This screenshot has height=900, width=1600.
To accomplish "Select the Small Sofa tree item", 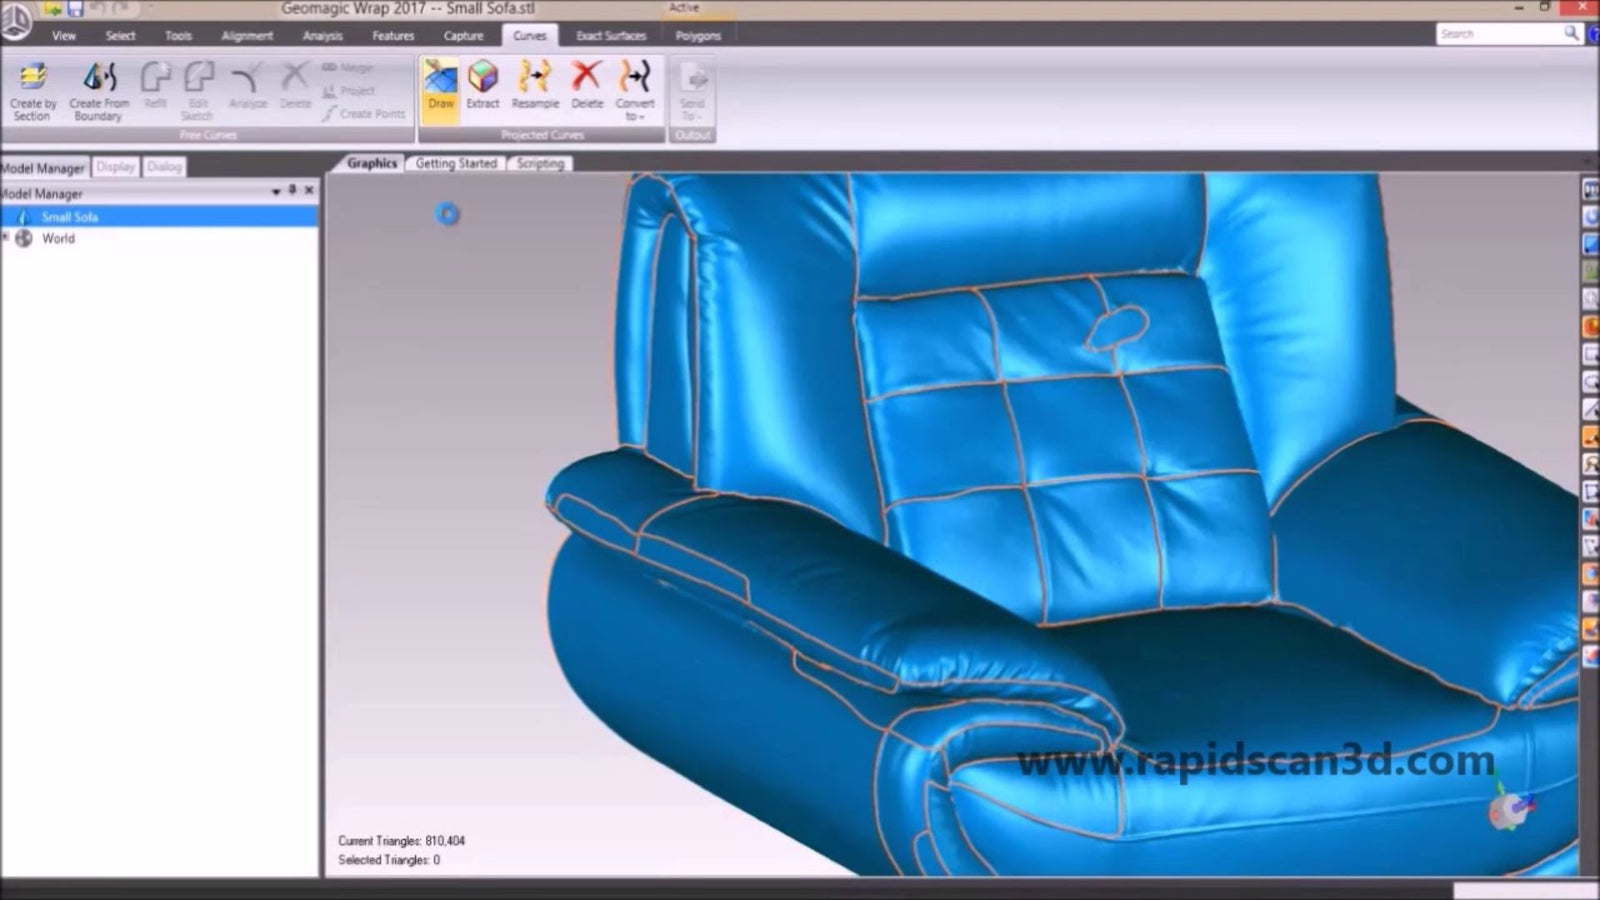I will pos(70,216).
